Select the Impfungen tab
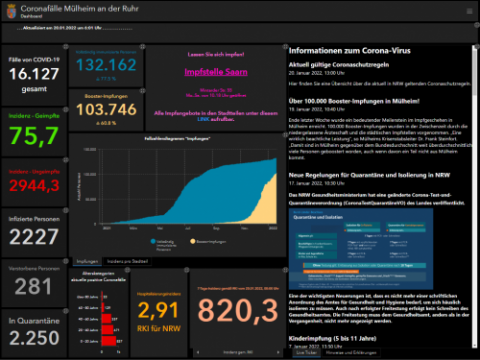 point(87,261)
